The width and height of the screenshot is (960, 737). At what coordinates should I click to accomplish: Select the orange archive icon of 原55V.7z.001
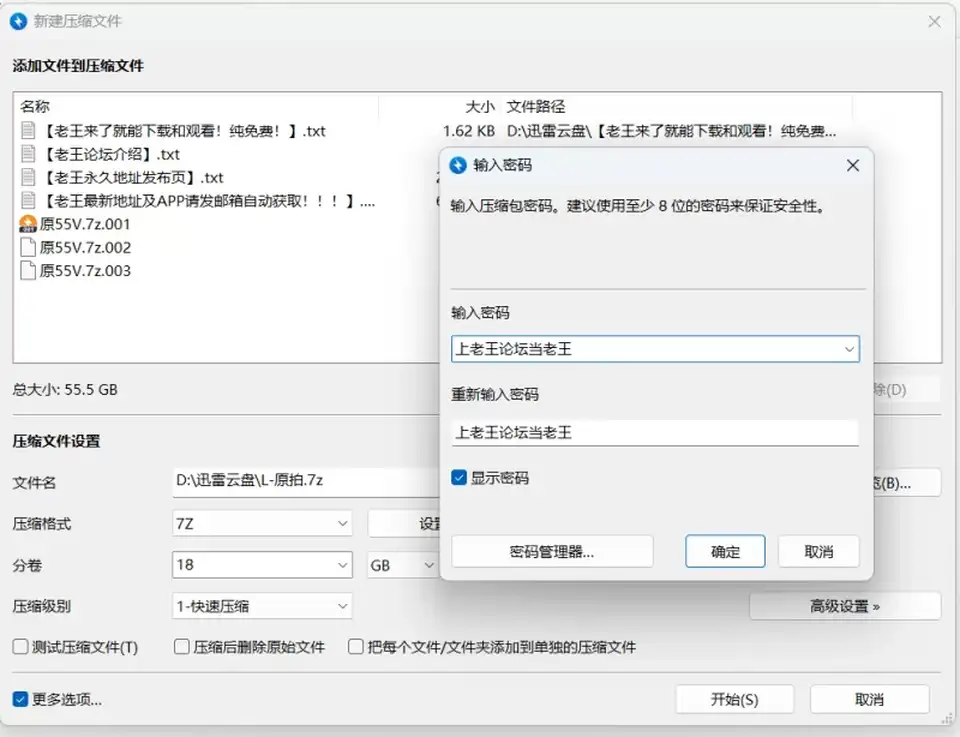(28, 224)
